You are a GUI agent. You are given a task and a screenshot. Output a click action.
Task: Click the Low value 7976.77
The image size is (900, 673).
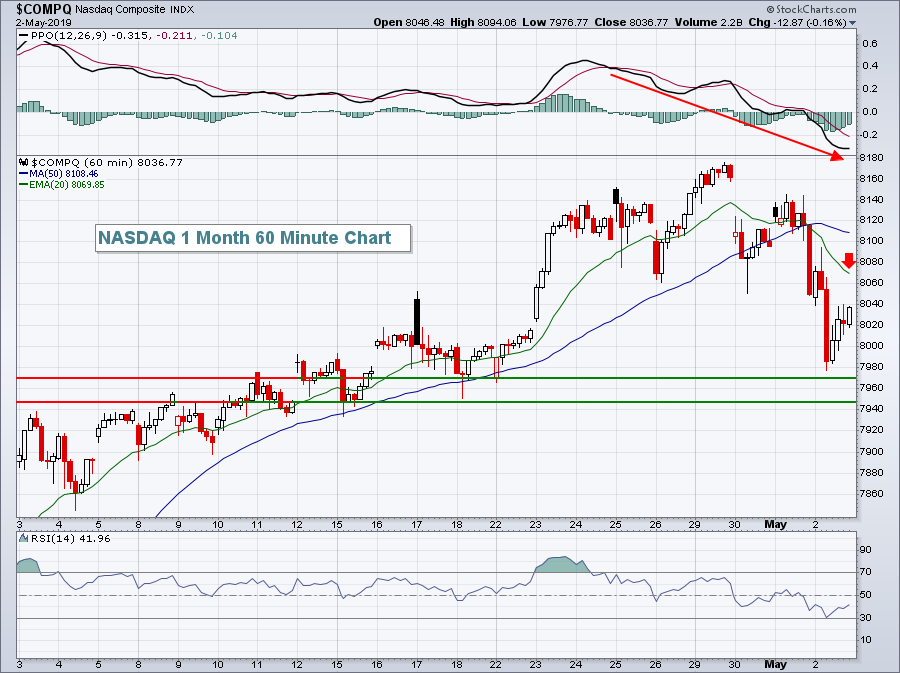pos(568,22)
